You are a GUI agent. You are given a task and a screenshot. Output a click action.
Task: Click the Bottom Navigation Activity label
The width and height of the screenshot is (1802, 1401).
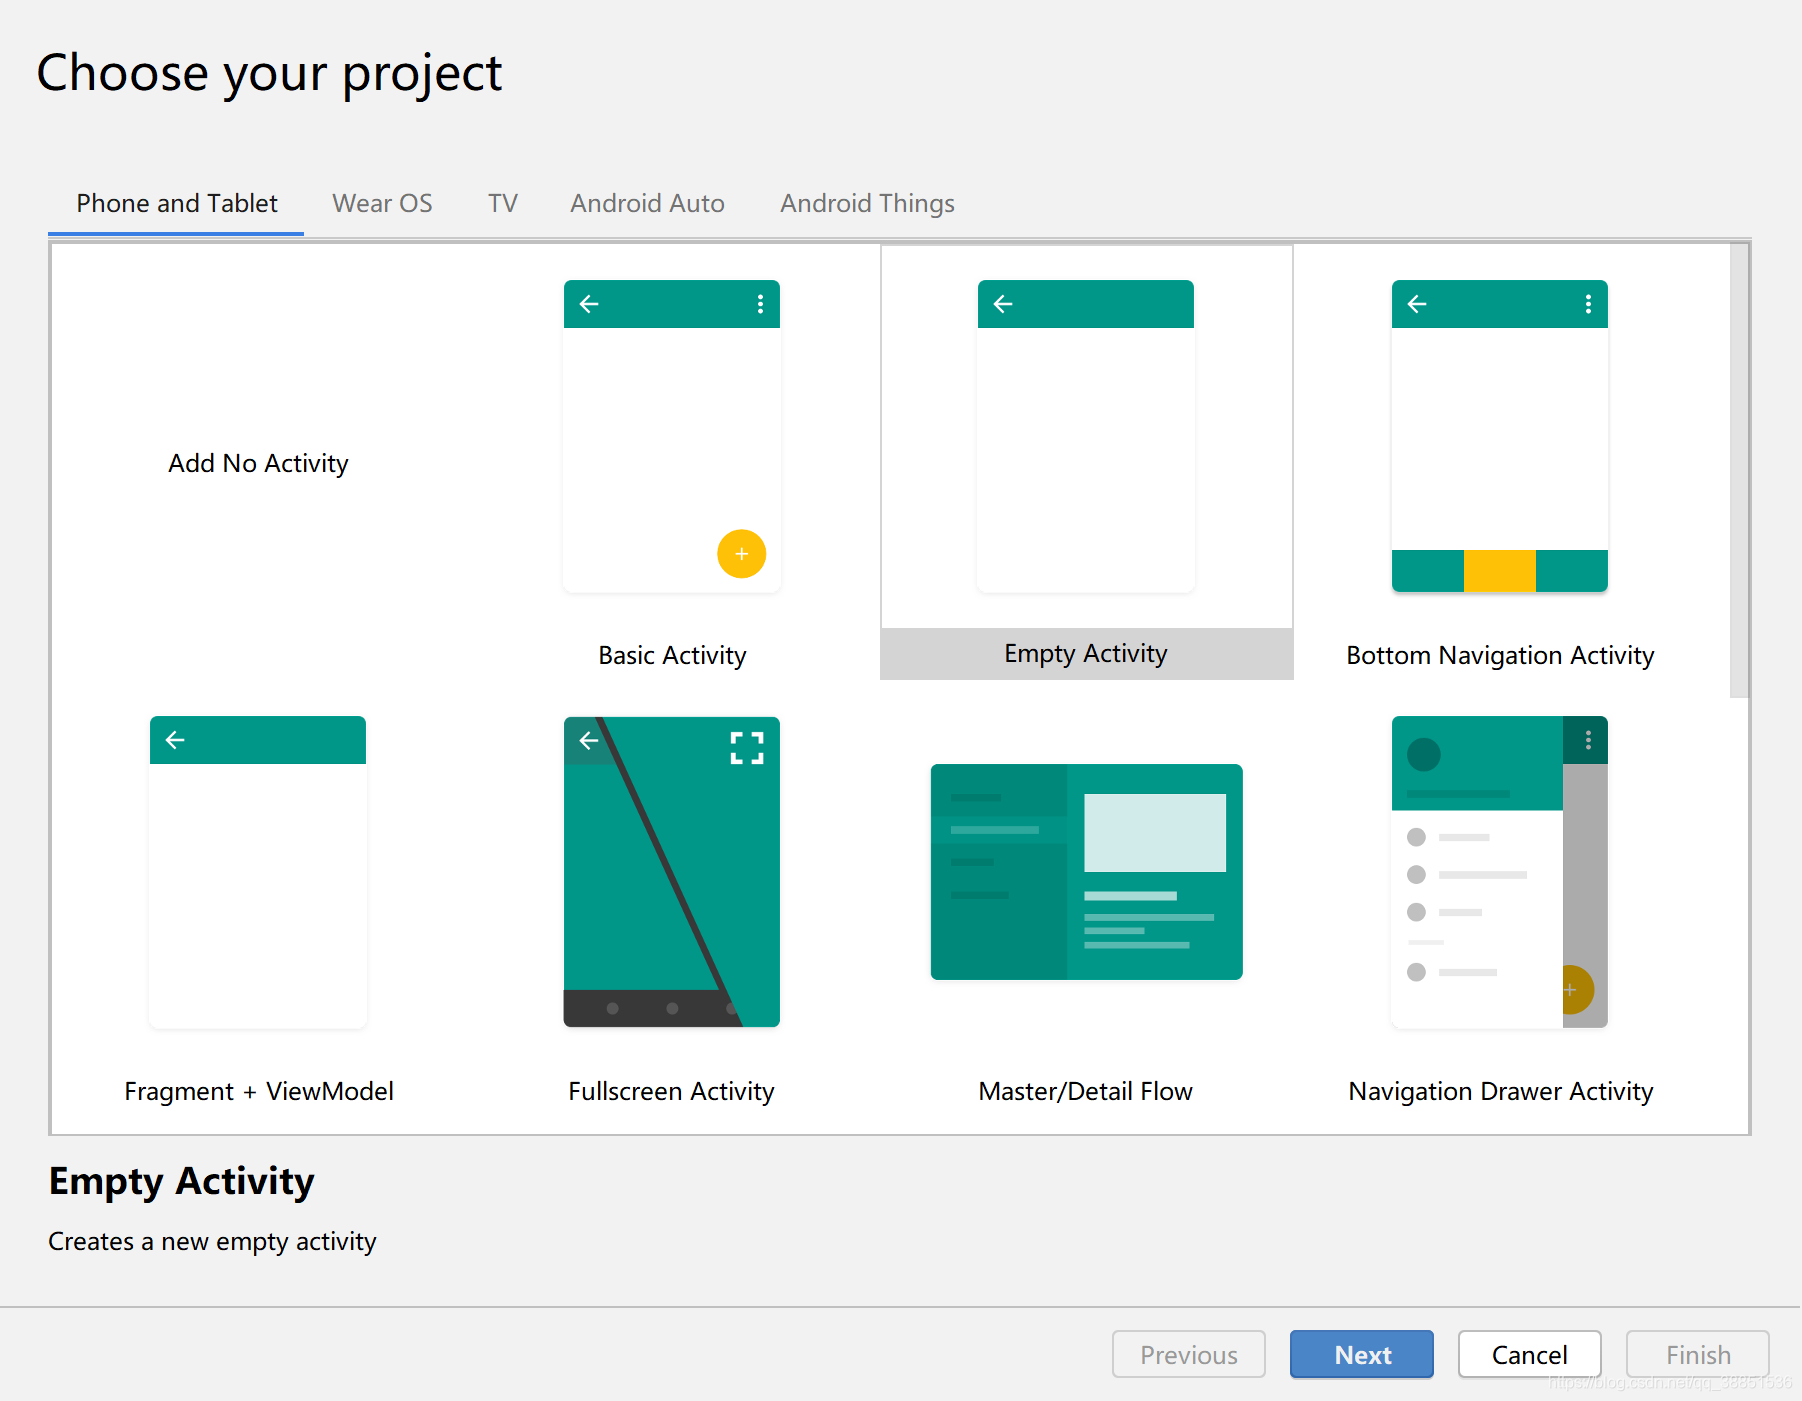pos(1500,655)
